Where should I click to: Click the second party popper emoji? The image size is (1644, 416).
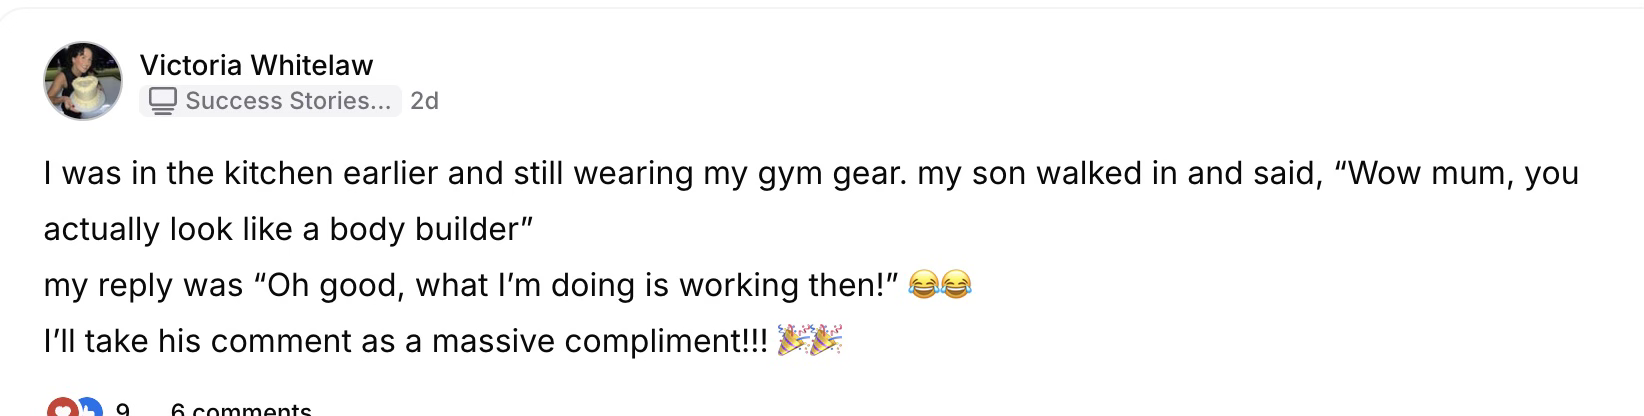[x=826, y=341]
